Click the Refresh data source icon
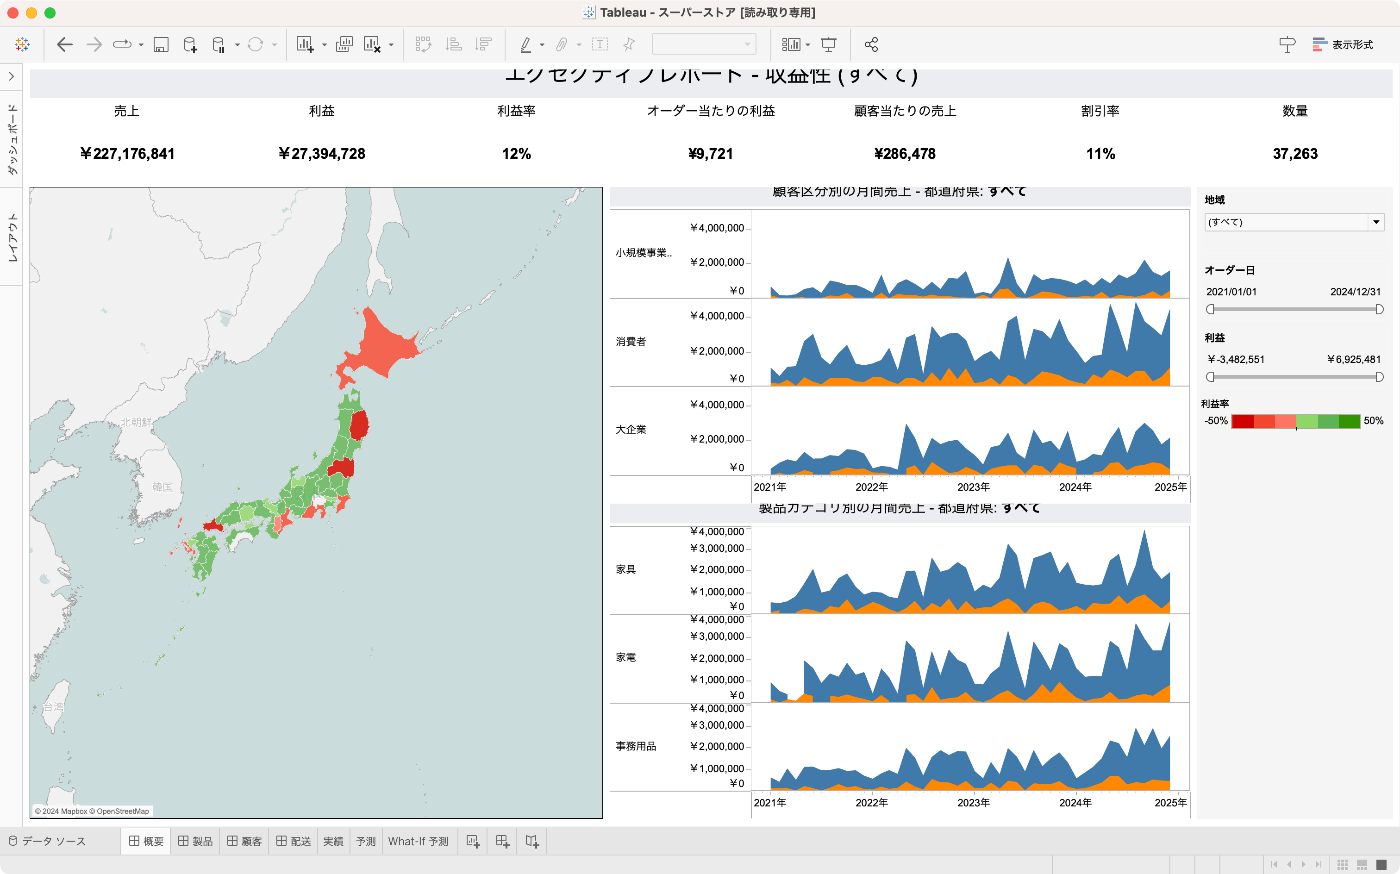This screenshot has height=874, width=1400. 255,44
